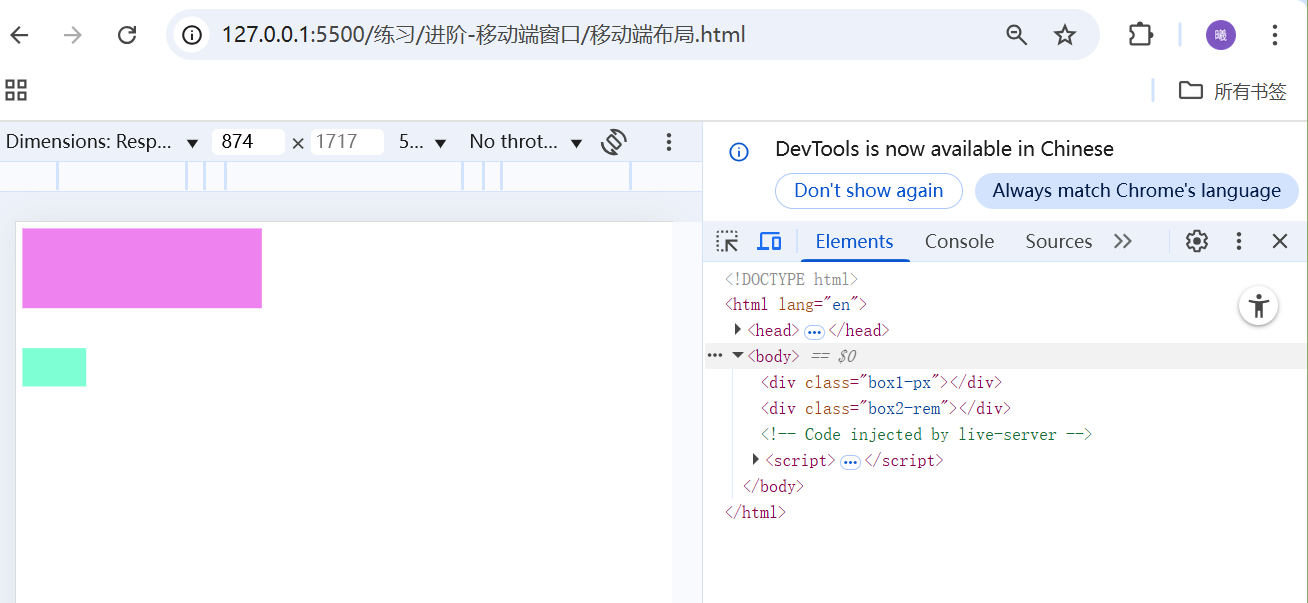
Task: Open the apps grid in bookmarks bar
Action: point(16,91)
